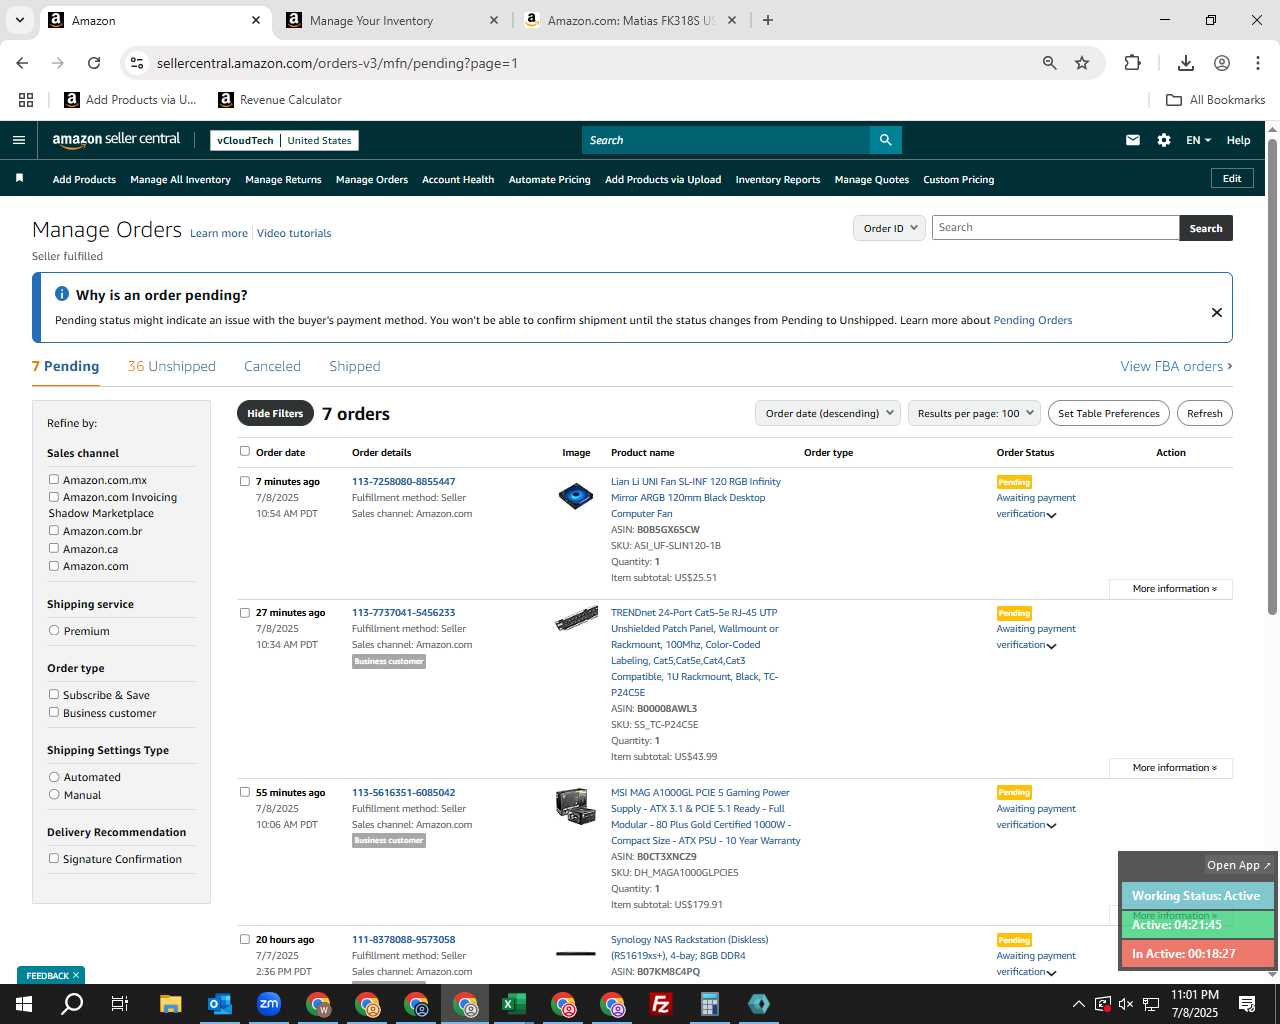1280x1024 pixels.
Task: Open new browser tab with plus icon
Action: point(768,20)
